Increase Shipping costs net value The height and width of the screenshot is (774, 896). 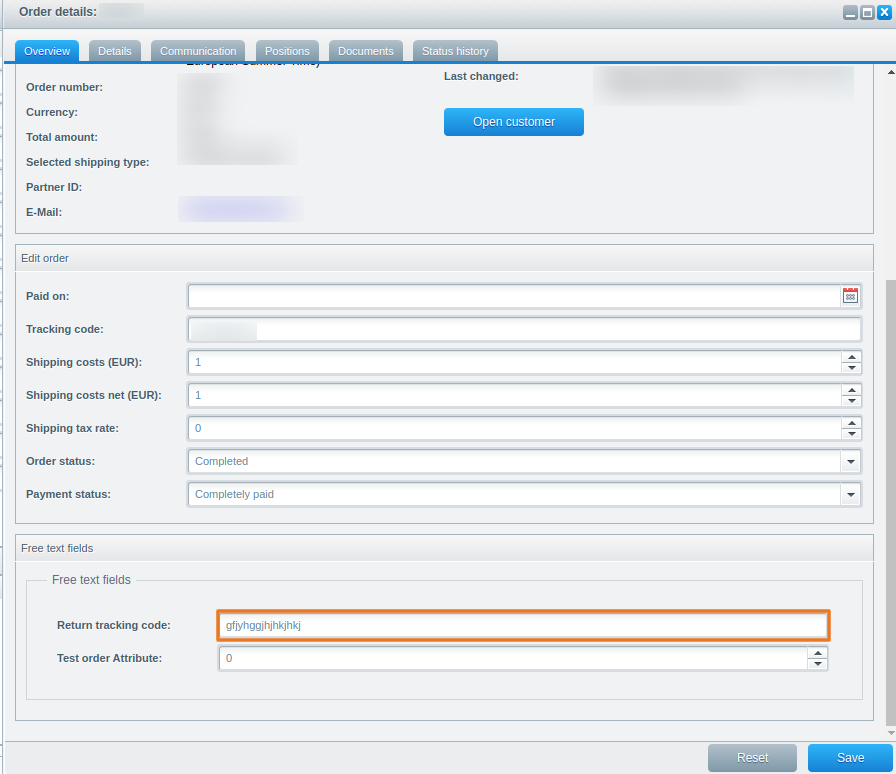(x=851, y=389)
